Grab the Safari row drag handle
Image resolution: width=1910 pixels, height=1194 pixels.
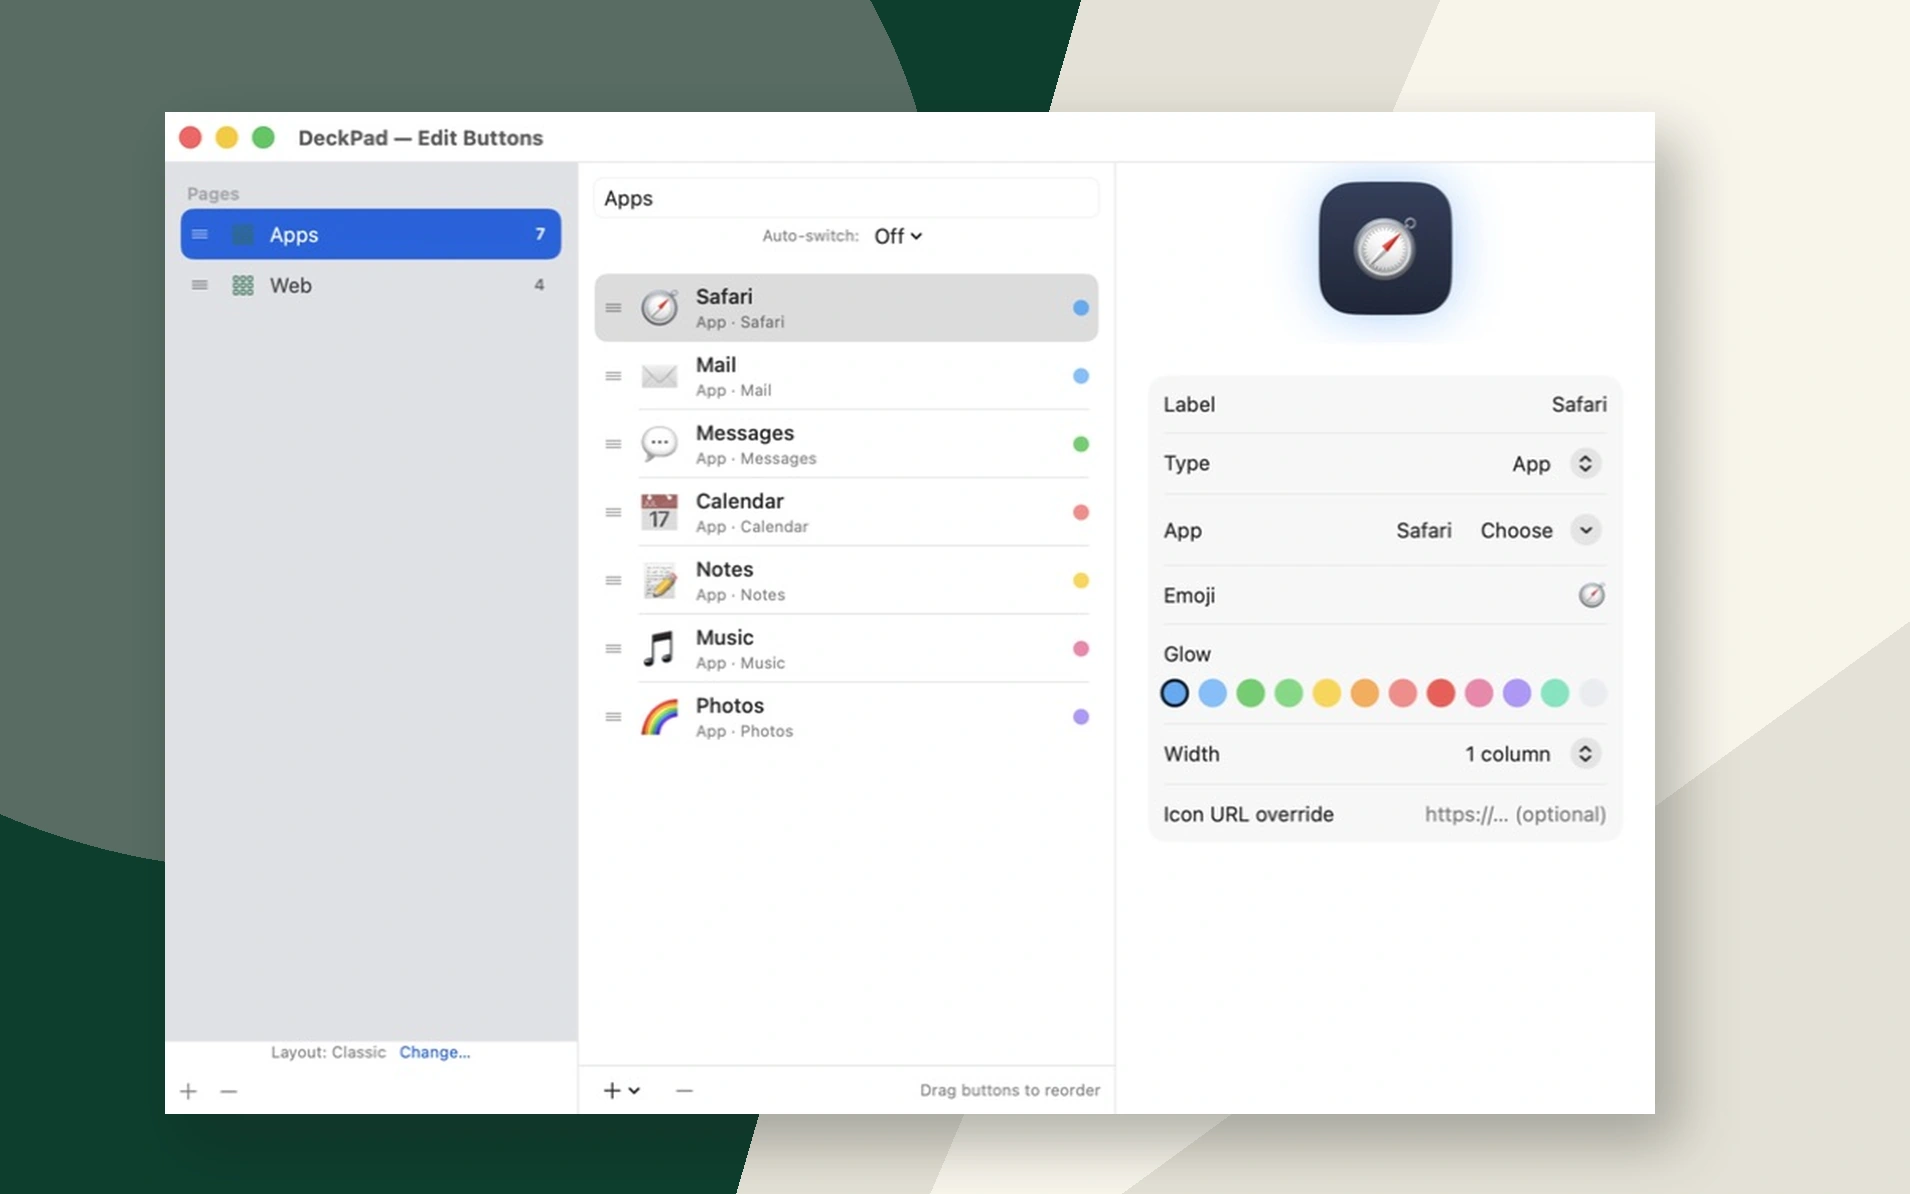pyautogui.click(x=613, y=308)
